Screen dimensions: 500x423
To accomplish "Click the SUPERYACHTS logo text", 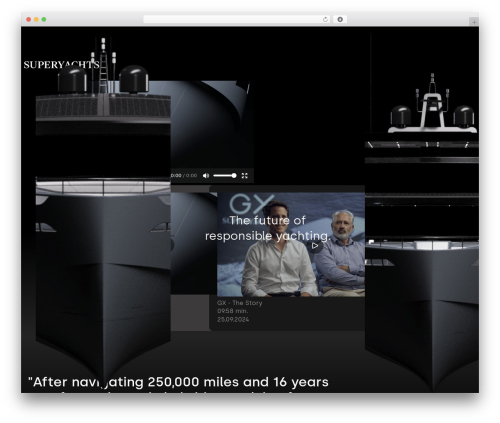I will tap(62, 65).
